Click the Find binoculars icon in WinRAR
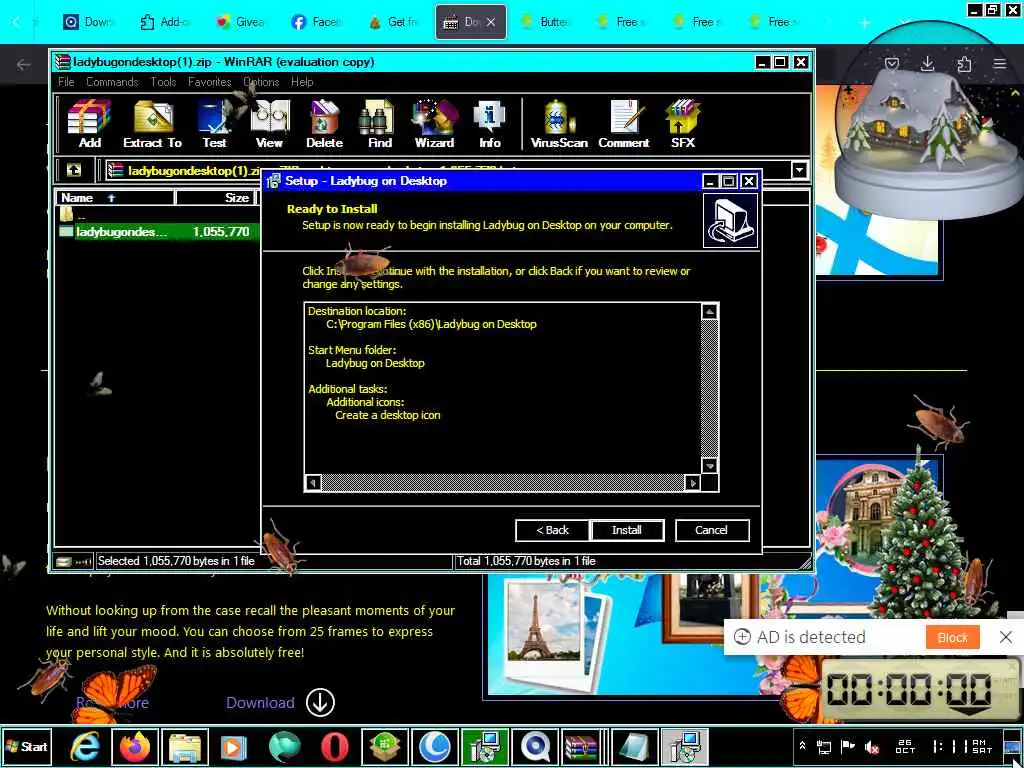 click(x=379, y=124)
